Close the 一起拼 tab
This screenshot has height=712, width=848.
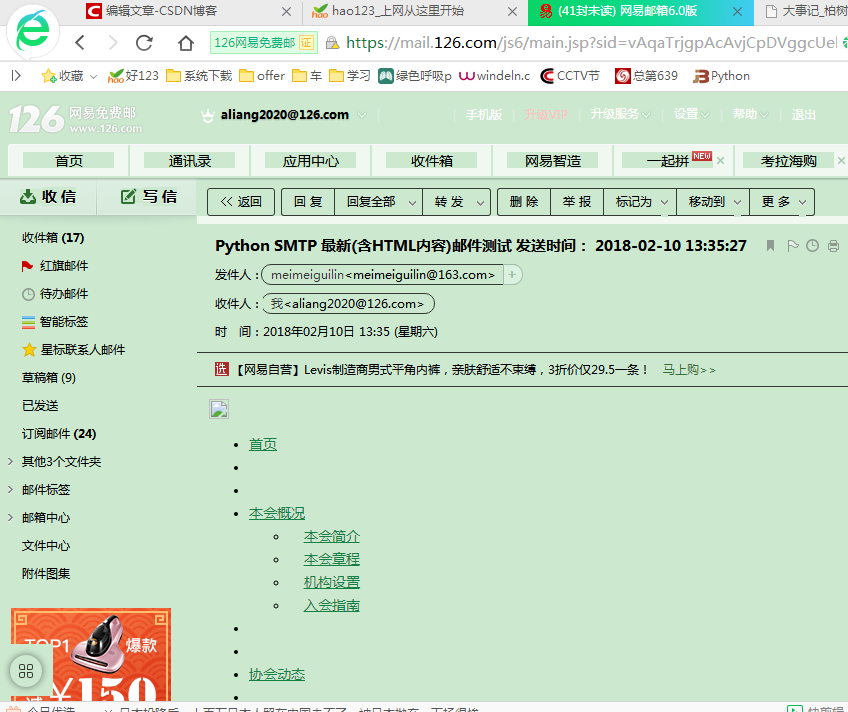click(720, 161)
